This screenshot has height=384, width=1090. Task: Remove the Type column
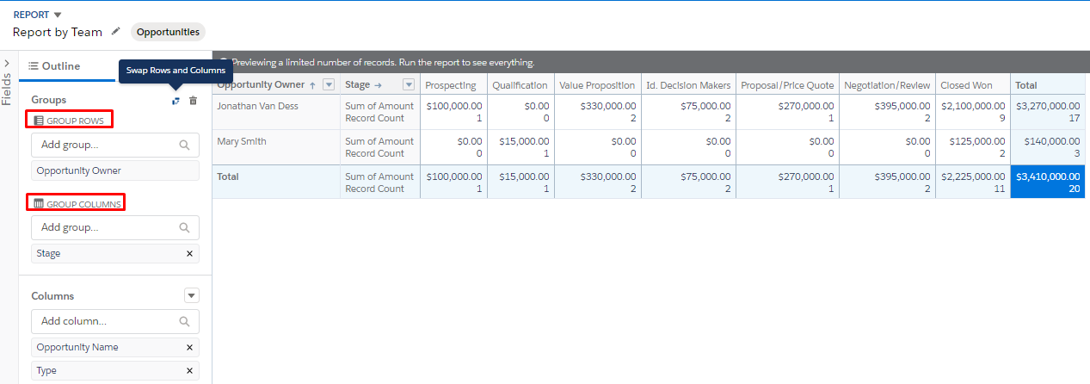pos(189,371)
